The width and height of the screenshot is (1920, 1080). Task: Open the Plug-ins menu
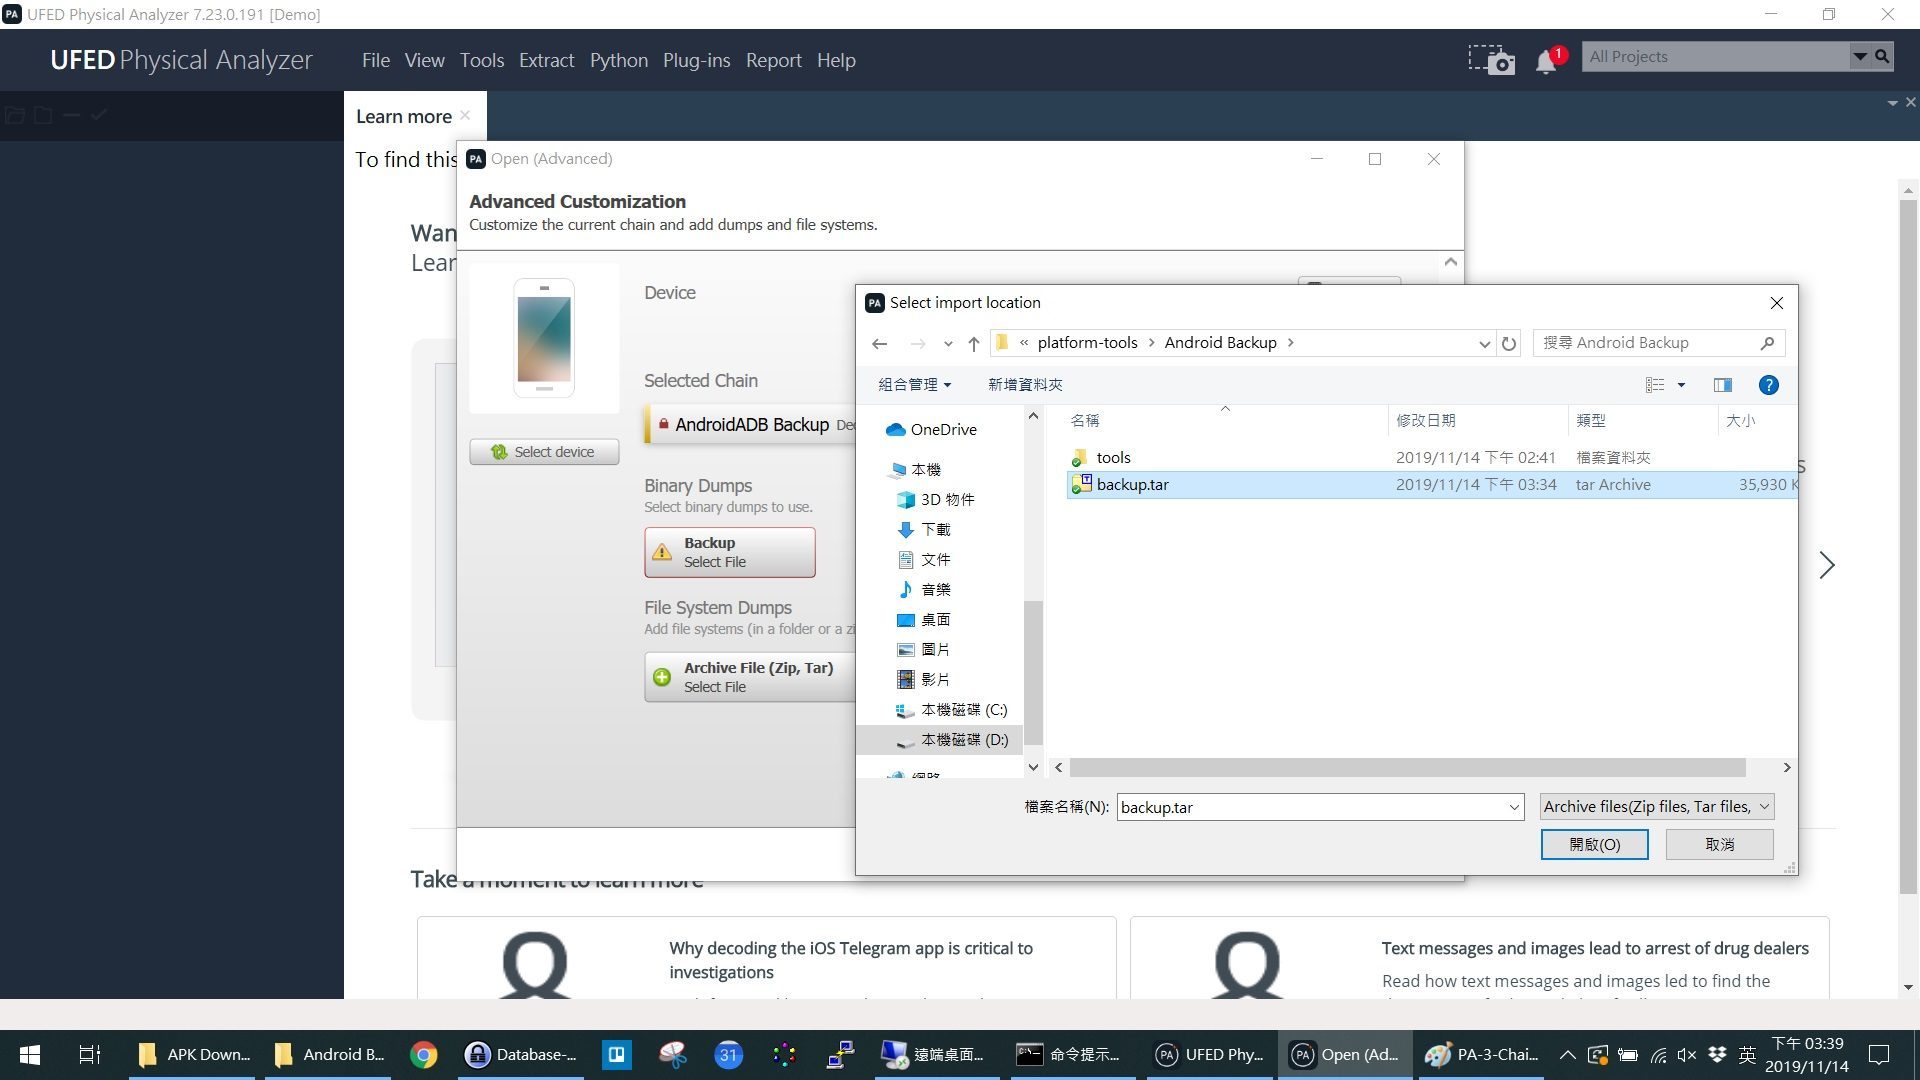[x=696, y=60]
